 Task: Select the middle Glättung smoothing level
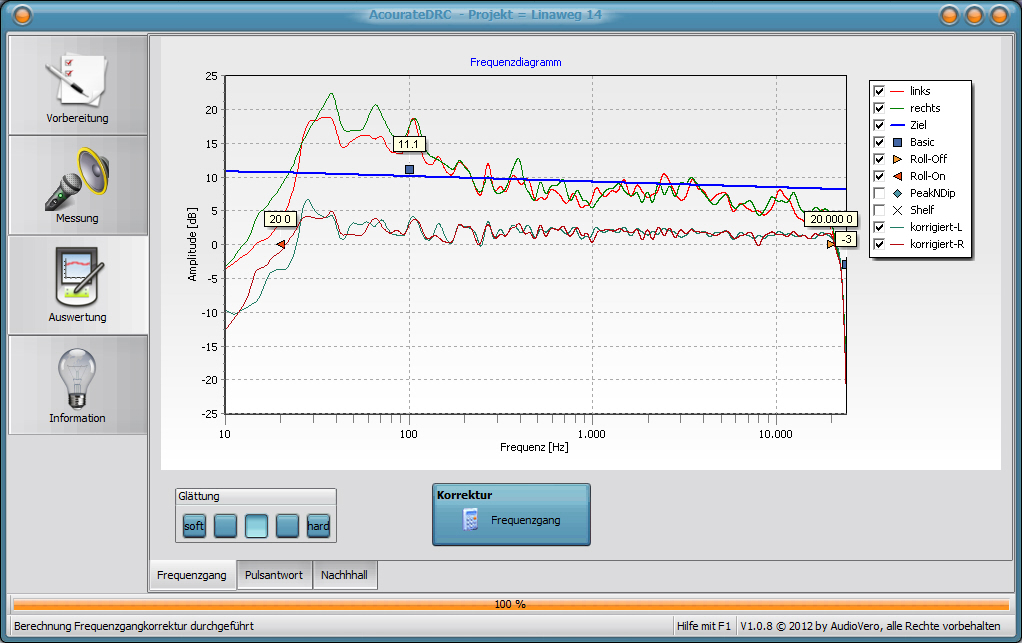257,526
